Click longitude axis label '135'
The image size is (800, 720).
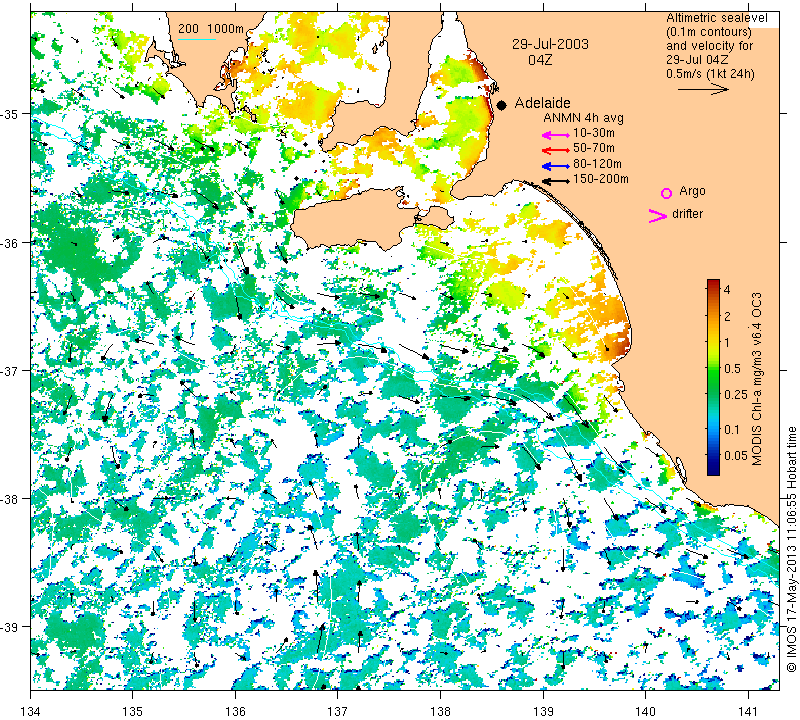pyautogui.click(x=133, y=711)
